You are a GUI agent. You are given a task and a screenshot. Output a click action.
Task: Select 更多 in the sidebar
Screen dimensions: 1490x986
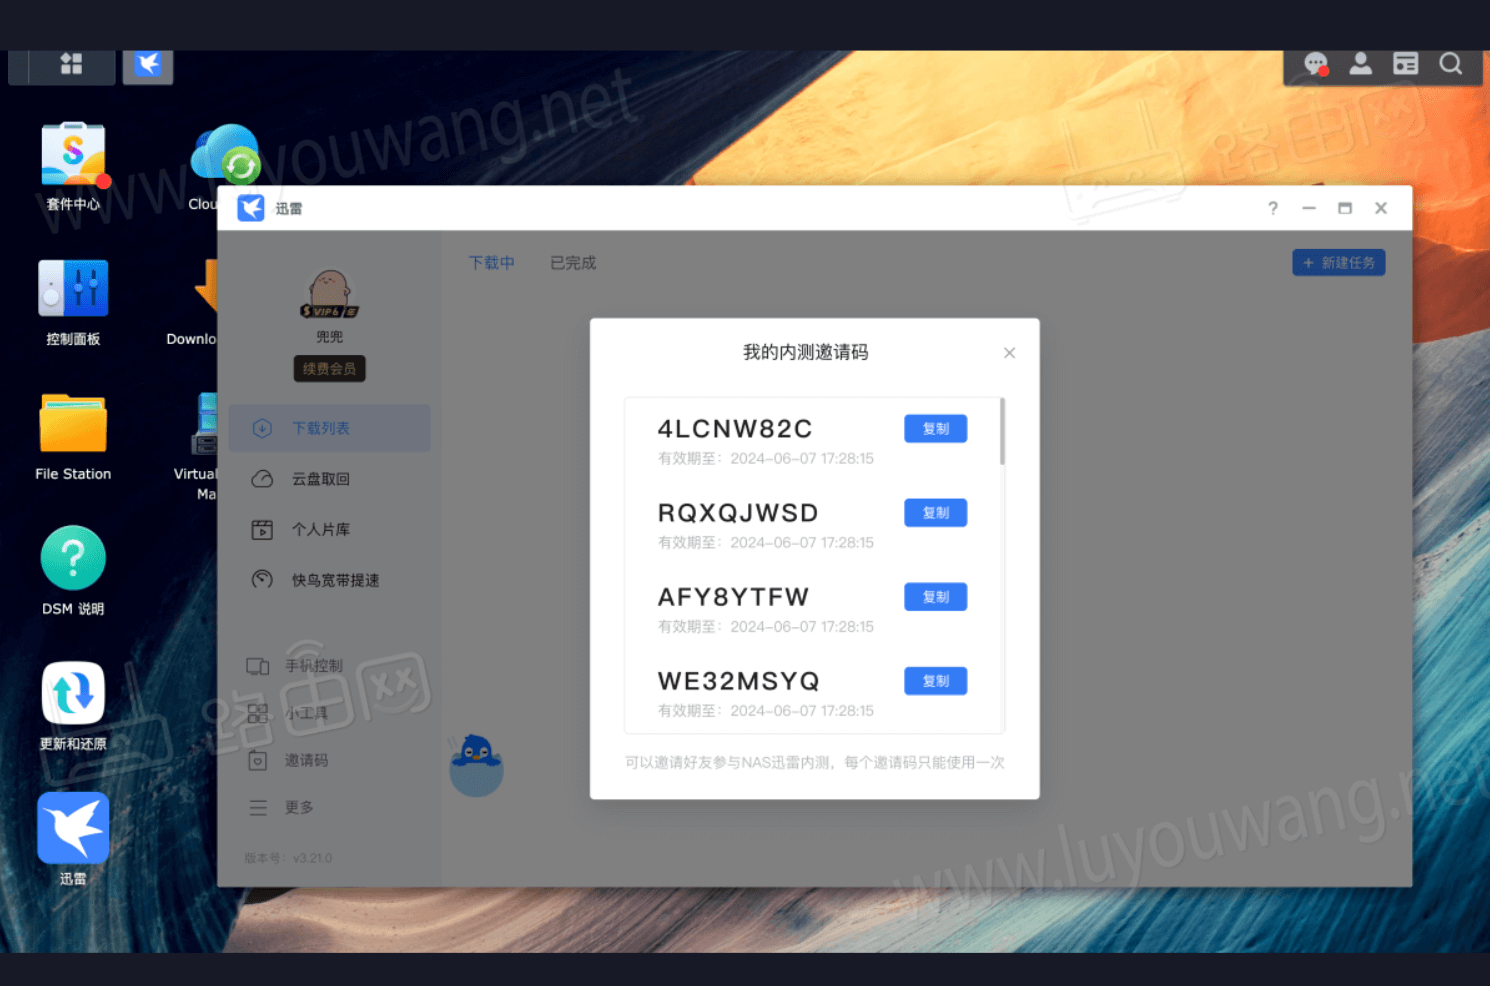281,808
